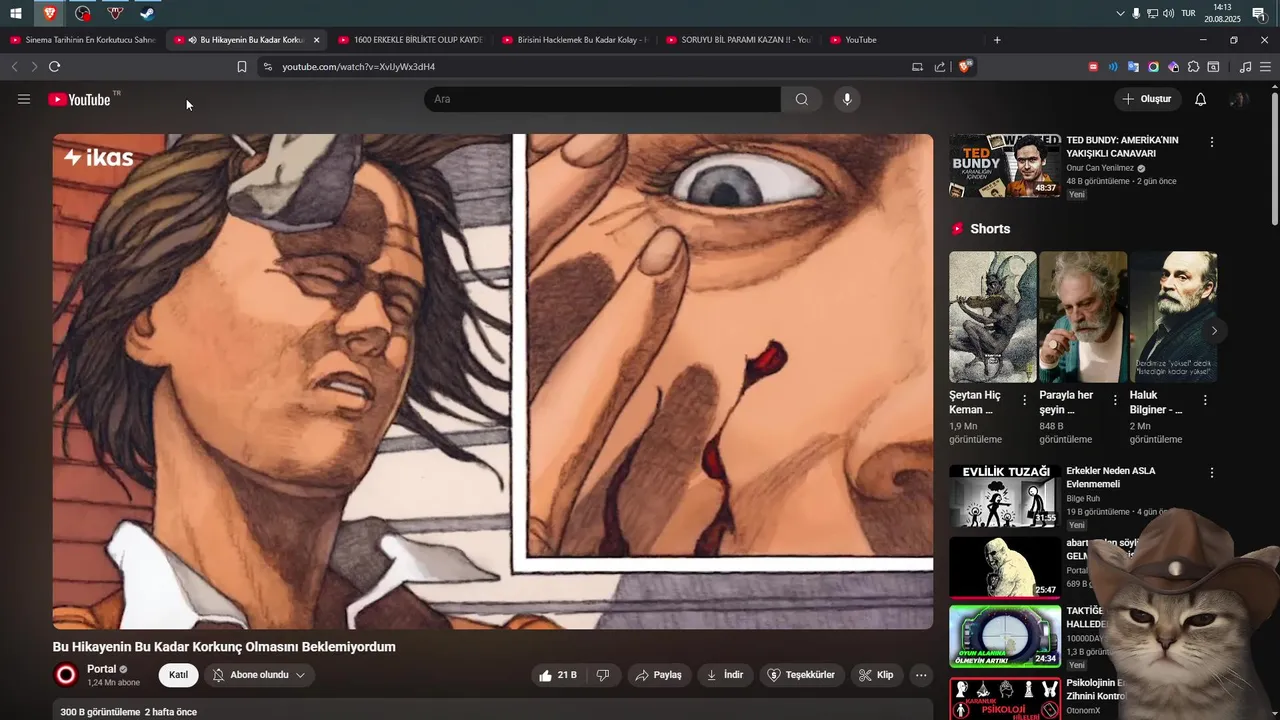
Task: Bookmark this page in the address bar
Action: point(242,67)
